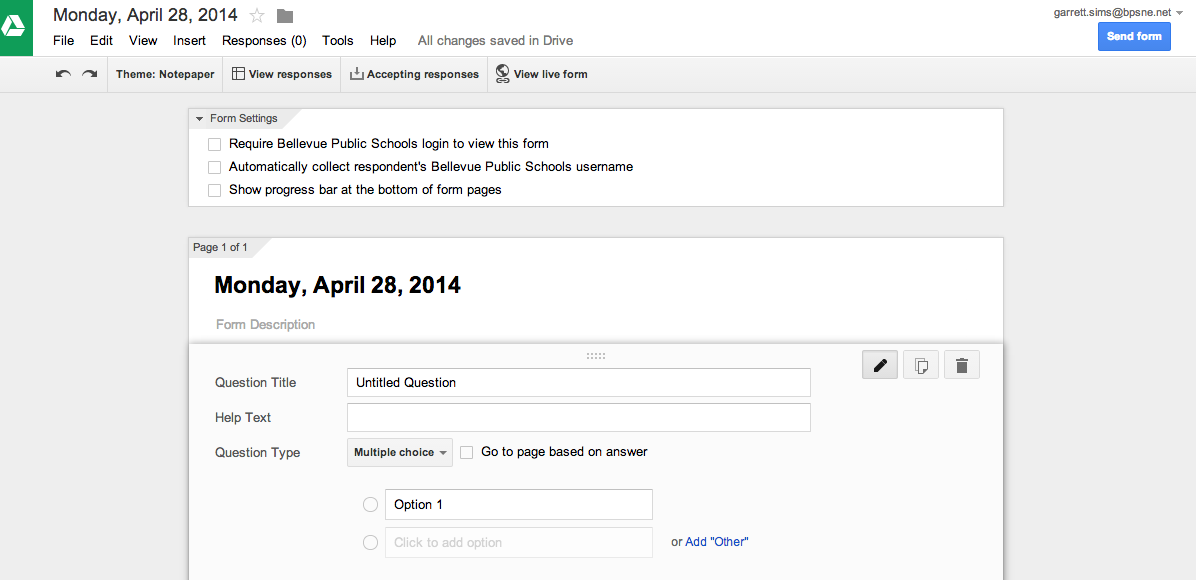Viewport: 1196px width, 580px height.
Task: Select the pencil edit icon on the question
Action: (880, 365)
